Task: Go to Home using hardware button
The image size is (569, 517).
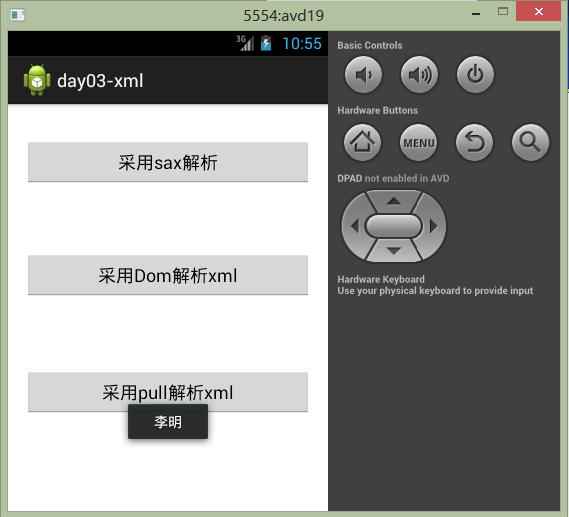Action: click(x=363, y=142)
